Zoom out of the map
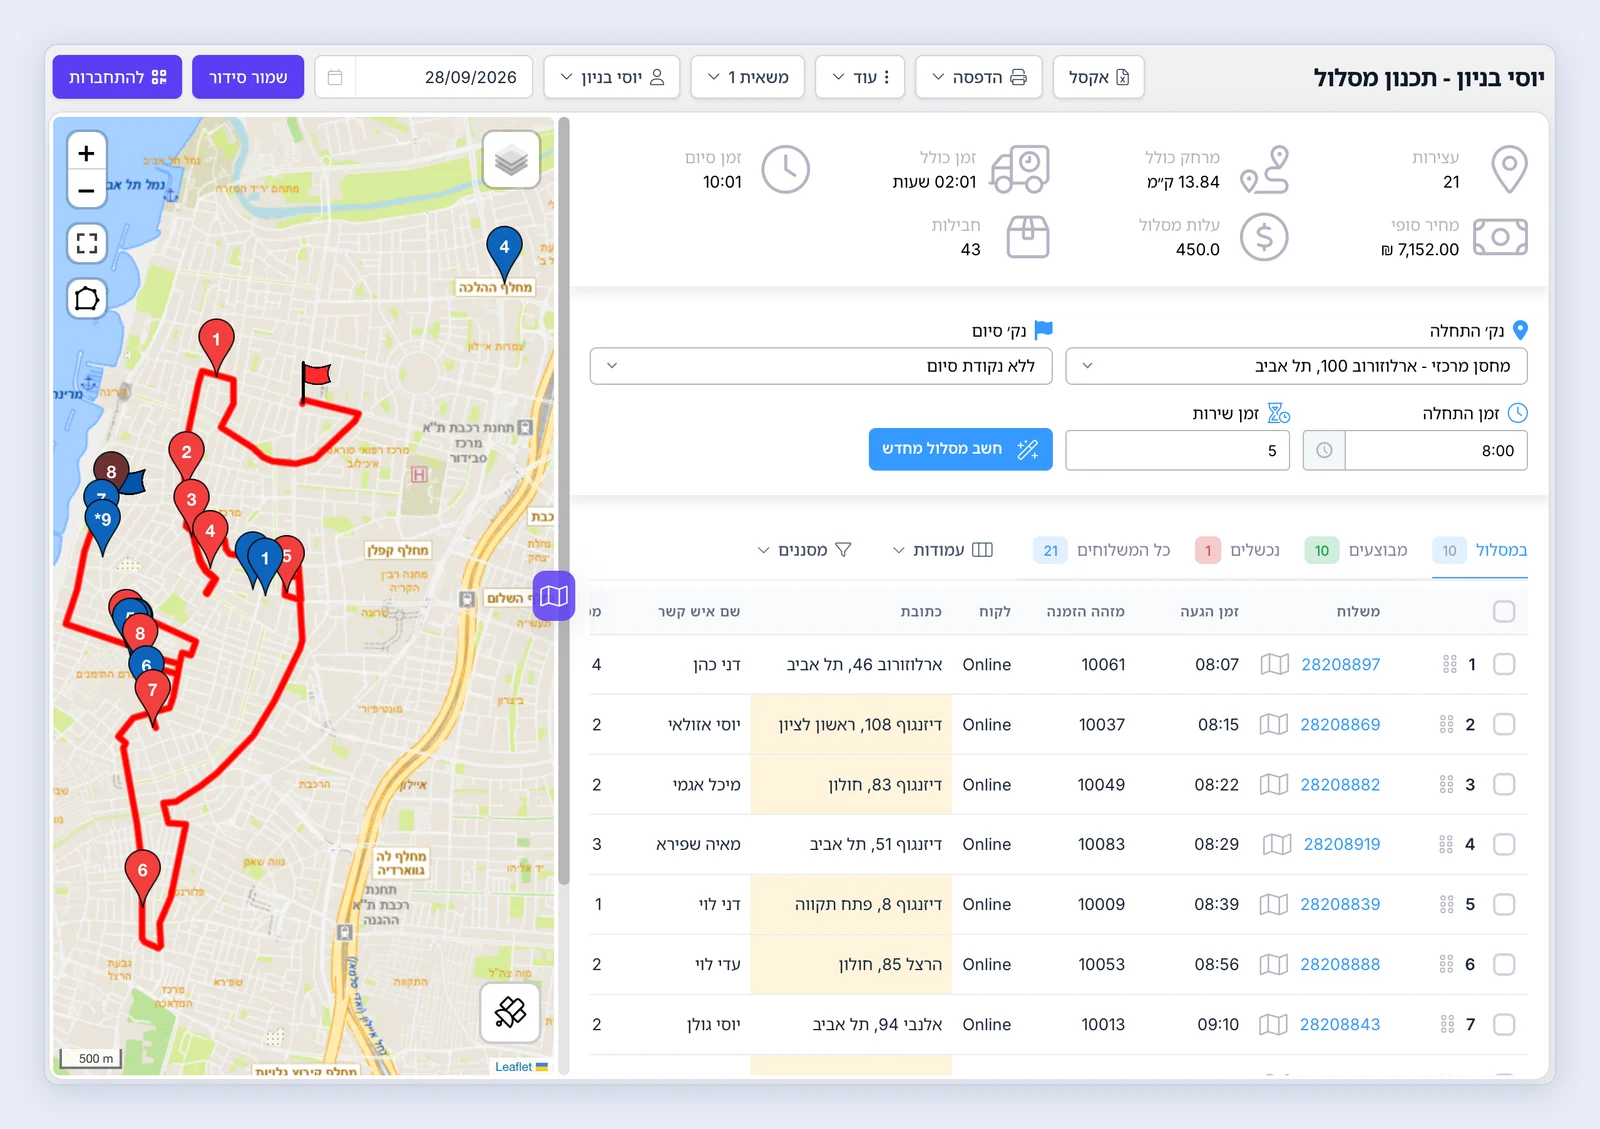 (87, 189)
